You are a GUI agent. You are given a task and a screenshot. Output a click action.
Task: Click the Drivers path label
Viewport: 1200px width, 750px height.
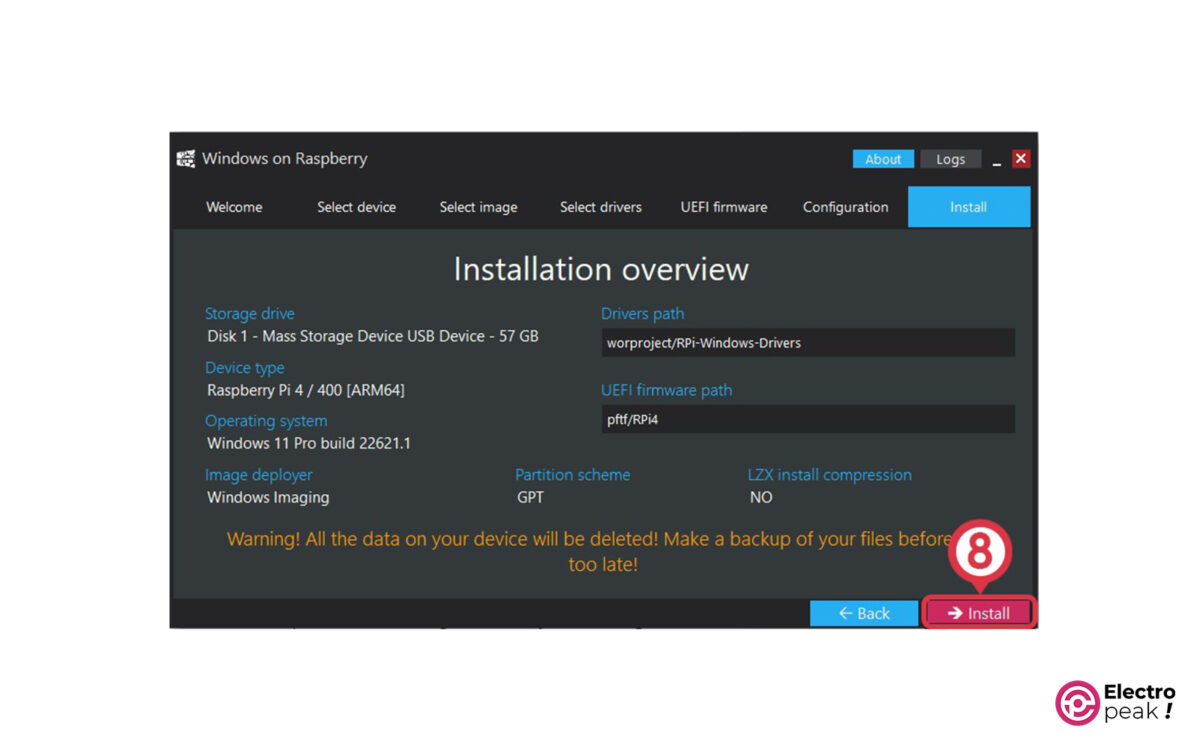[643, 314]
